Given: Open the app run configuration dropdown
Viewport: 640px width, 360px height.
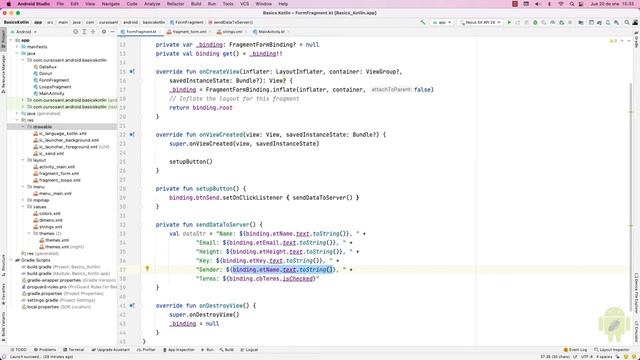Looking at the screenshot, I should [x=442, y=22].
